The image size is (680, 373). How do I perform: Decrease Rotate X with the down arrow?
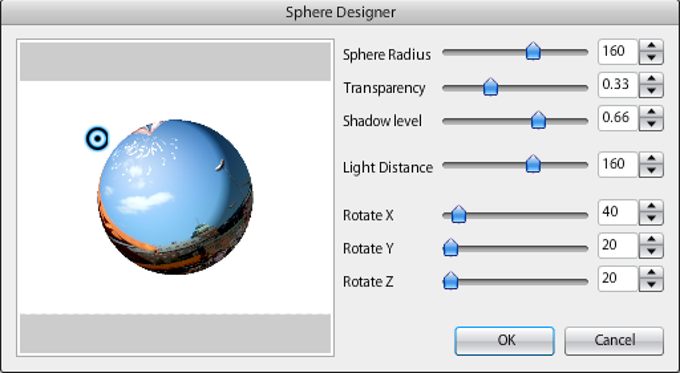pos(651,218)
